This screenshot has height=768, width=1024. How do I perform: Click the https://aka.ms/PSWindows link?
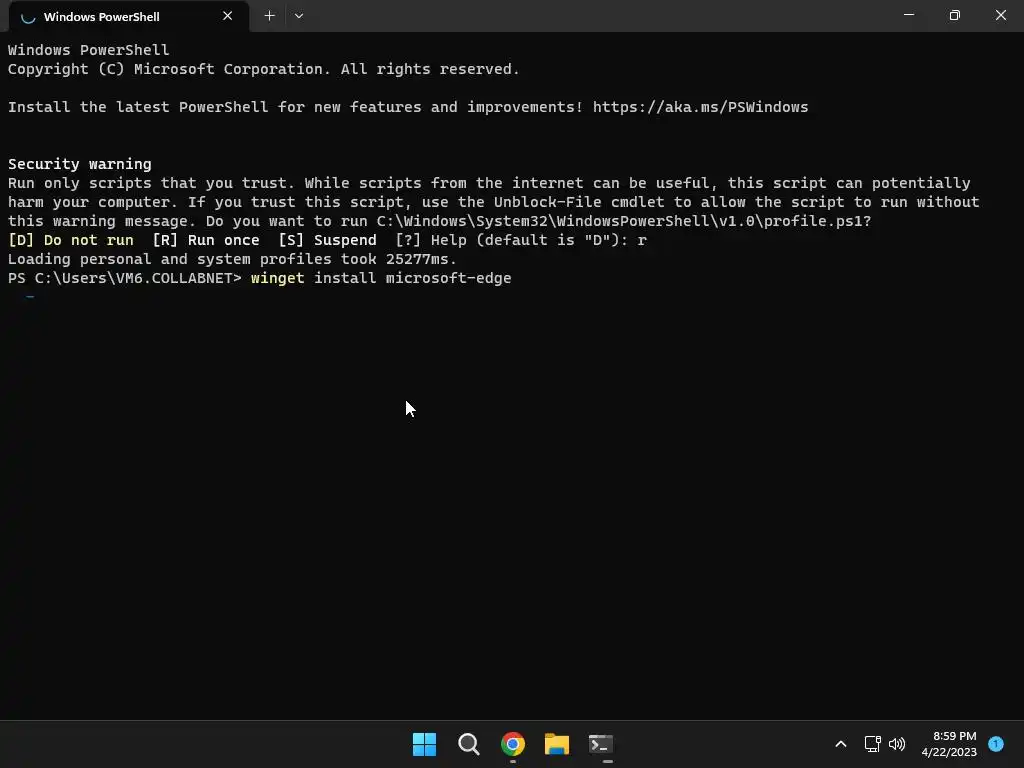coord(700,107)
